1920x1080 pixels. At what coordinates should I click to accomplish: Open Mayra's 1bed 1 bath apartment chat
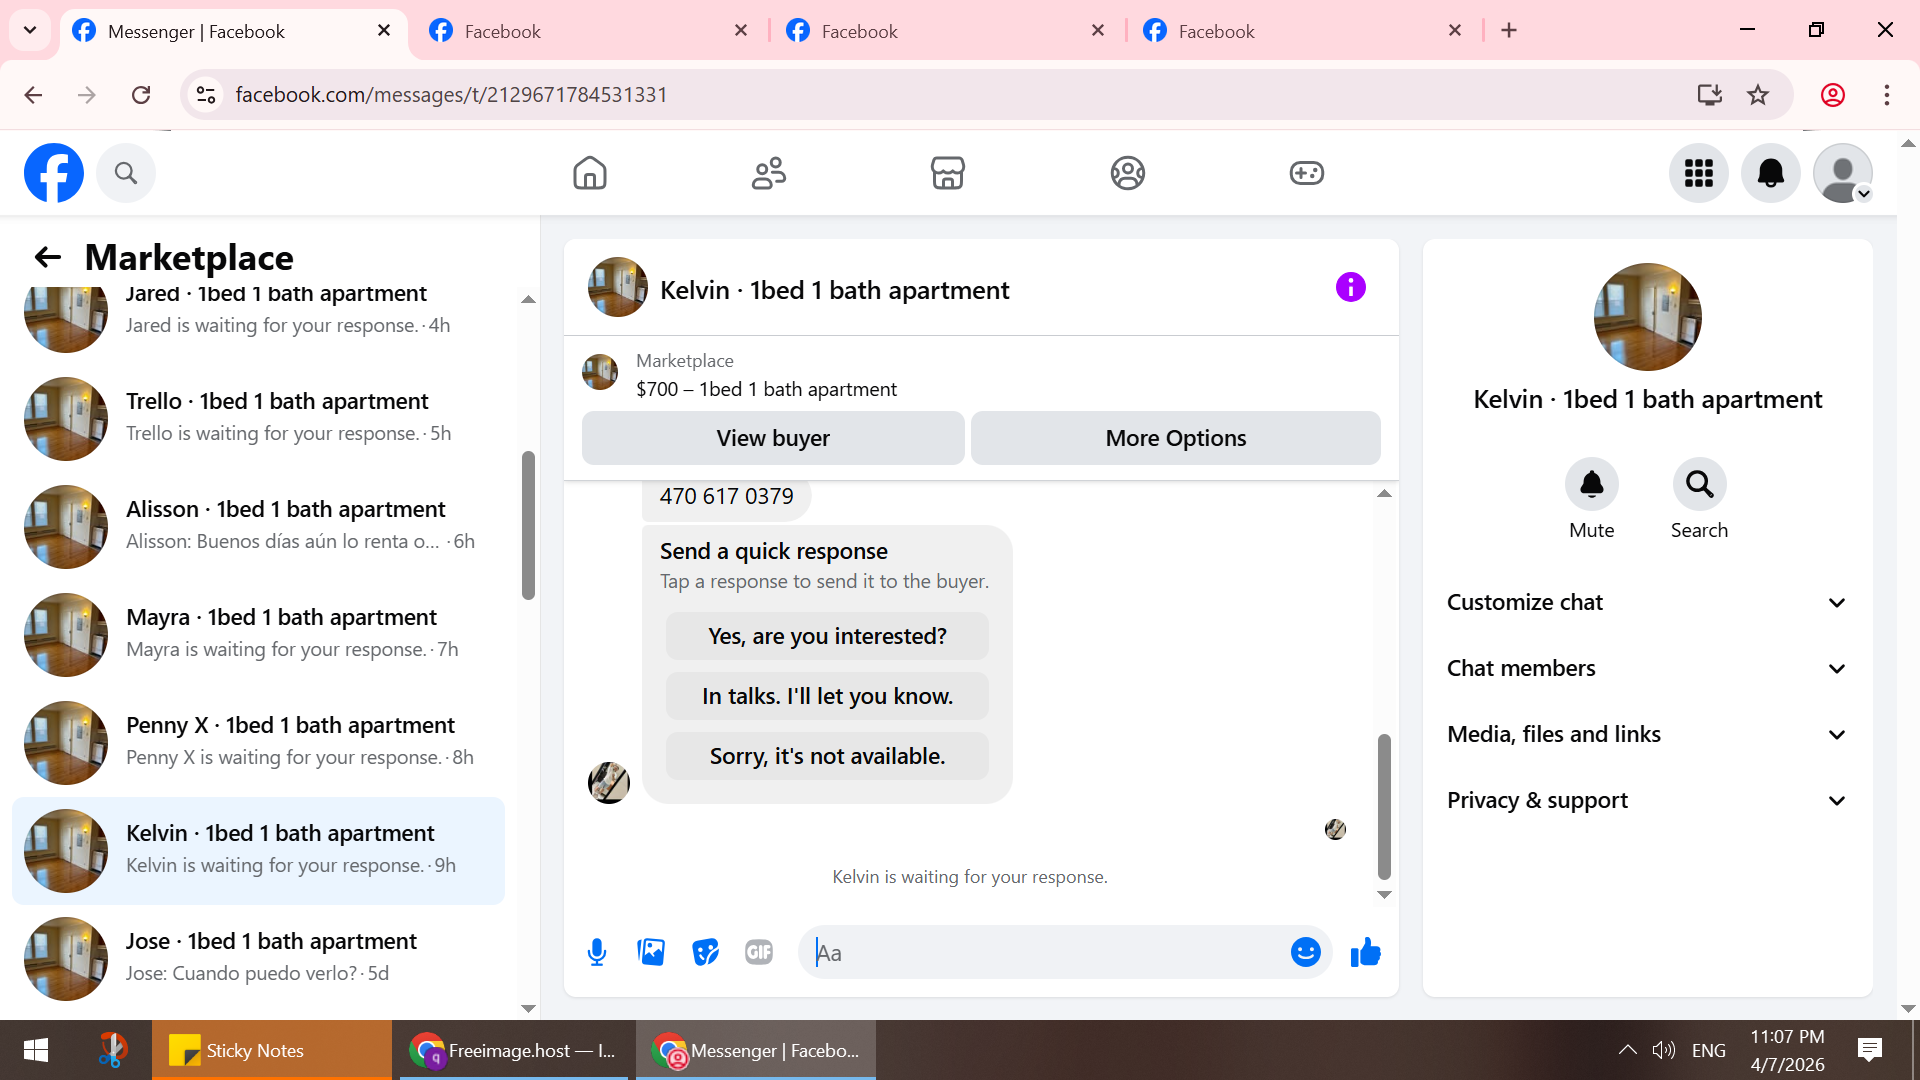click(x=258, y=634)
